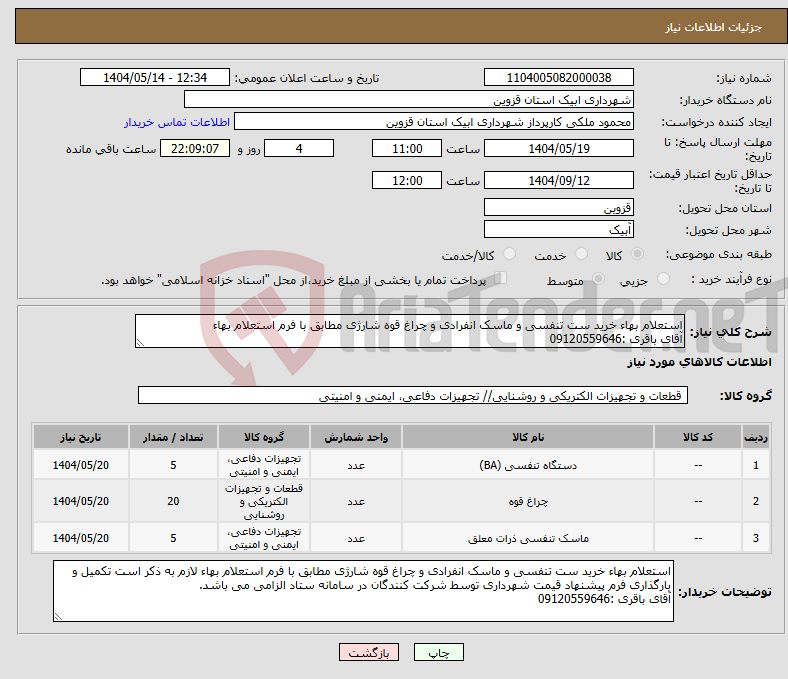Click the response deadline date 1404/05/19
The height and width of the screenshot is (679, 788).
point(558,148)
